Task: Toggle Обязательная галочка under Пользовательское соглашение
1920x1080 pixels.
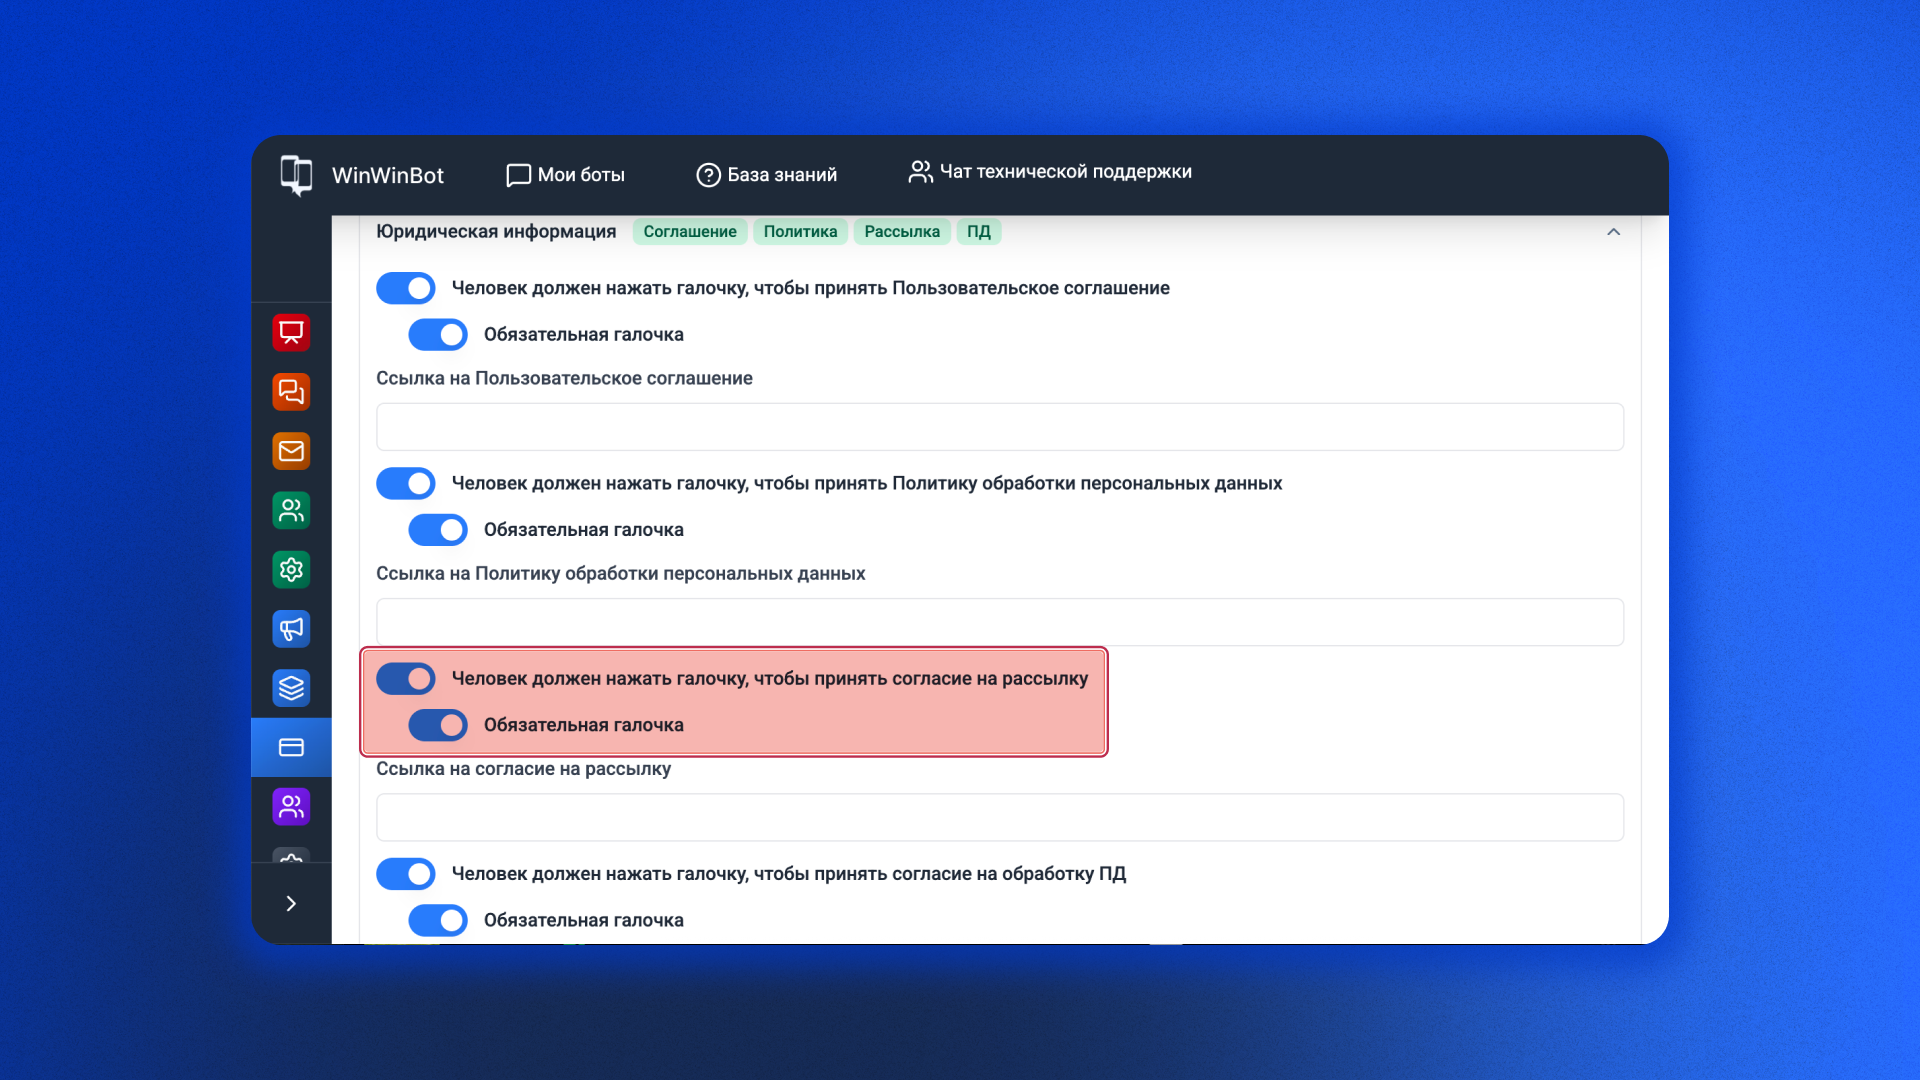Action: point(438,335)
